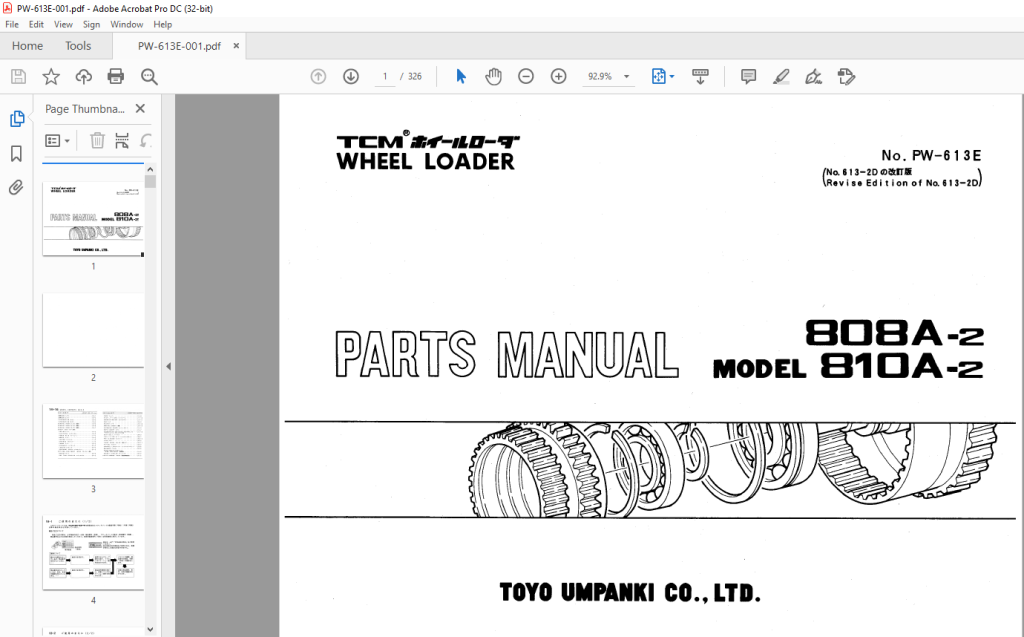Switch to the Home tab

click(27, 46)
